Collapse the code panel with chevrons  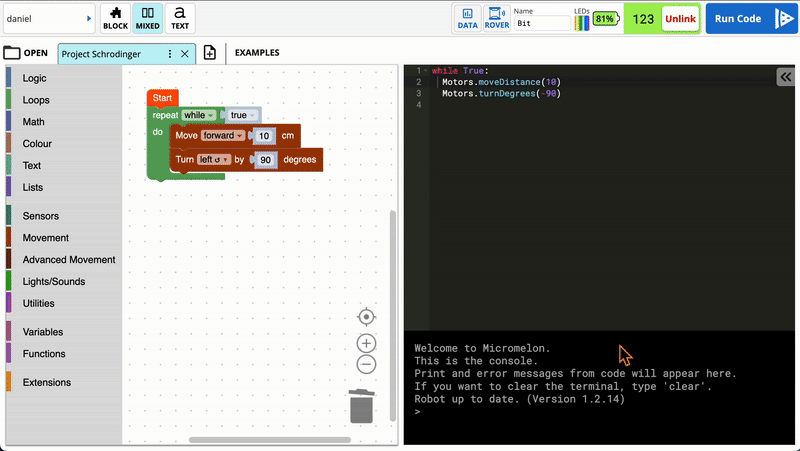(785, 78)
